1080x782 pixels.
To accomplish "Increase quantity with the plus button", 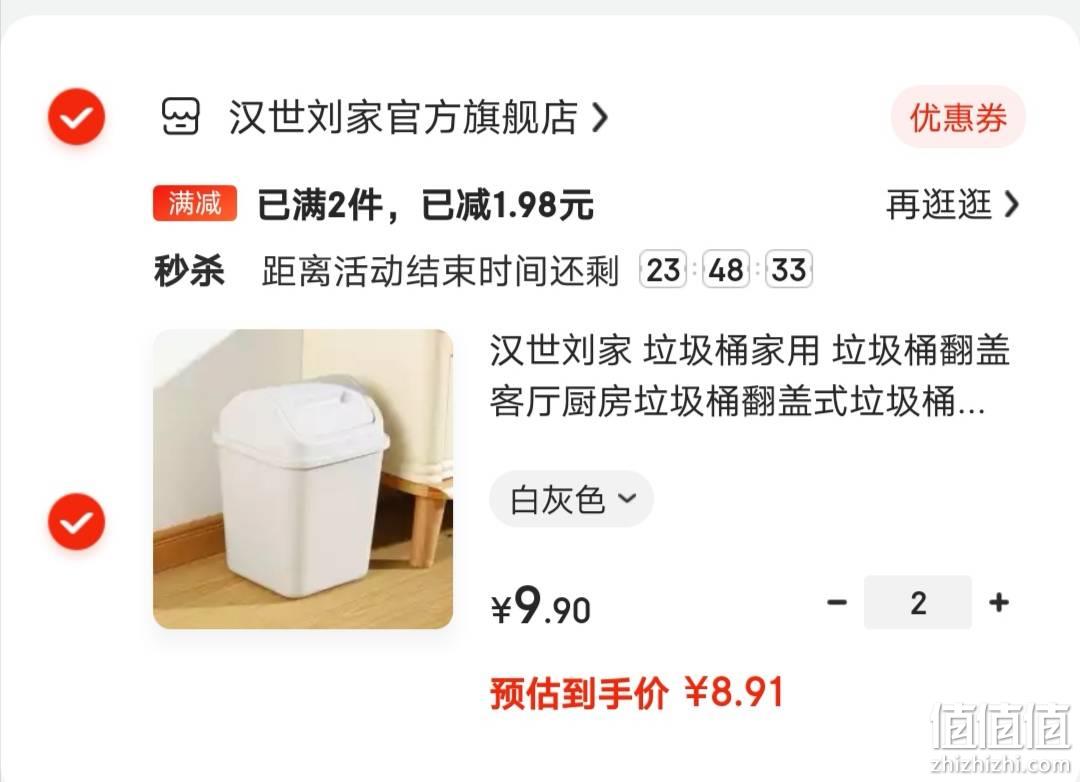I will 999,603.
